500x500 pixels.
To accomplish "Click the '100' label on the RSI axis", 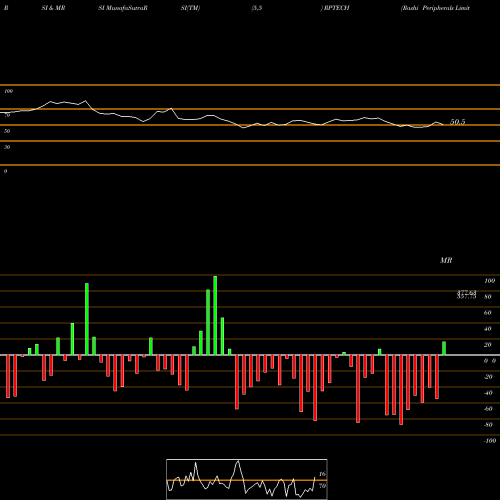I will [9, 91].
